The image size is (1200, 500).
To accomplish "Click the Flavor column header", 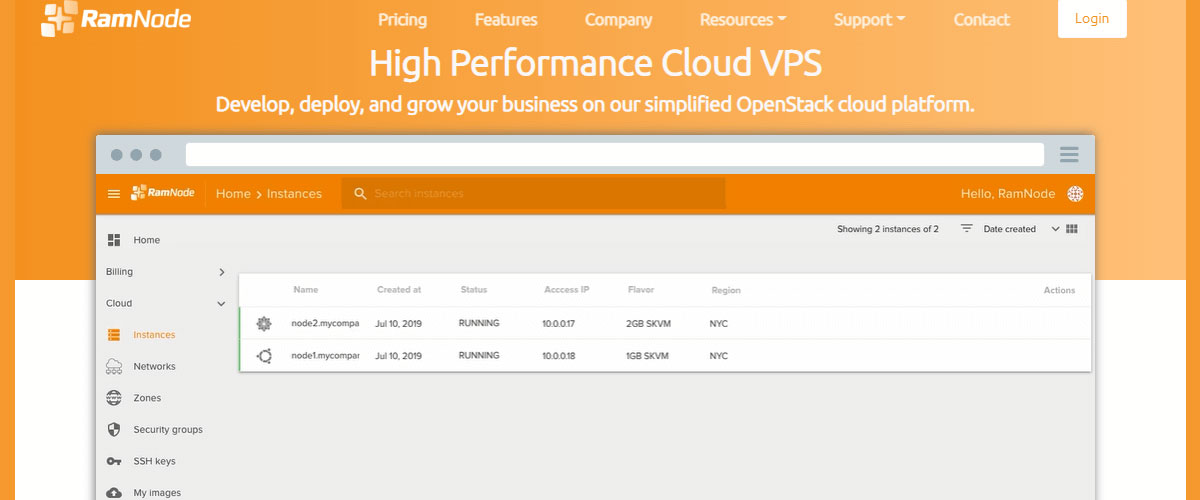I will click(x=641, y=290).
